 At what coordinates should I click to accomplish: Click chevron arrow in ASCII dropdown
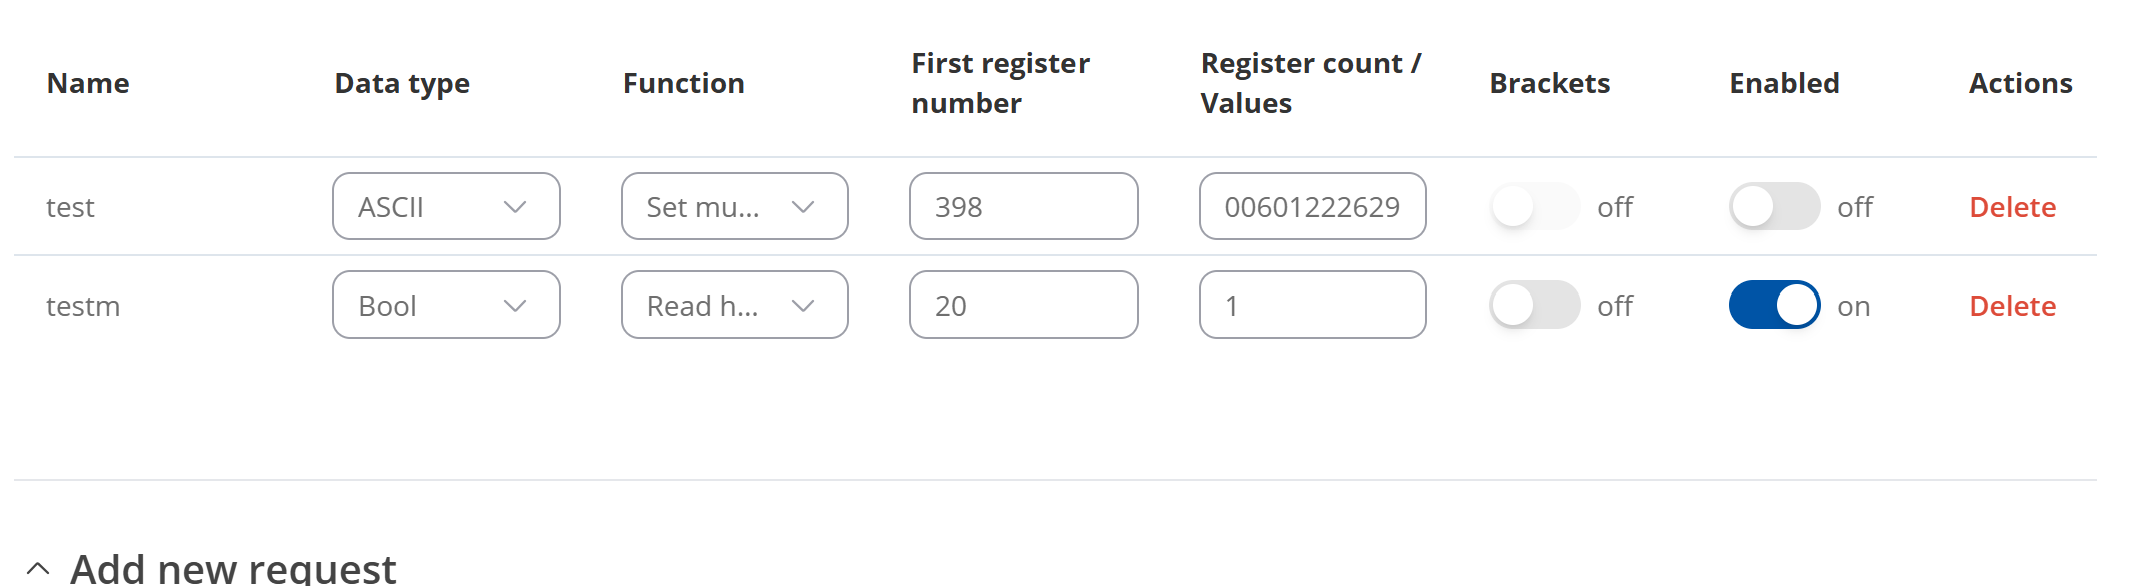point(515,207)
